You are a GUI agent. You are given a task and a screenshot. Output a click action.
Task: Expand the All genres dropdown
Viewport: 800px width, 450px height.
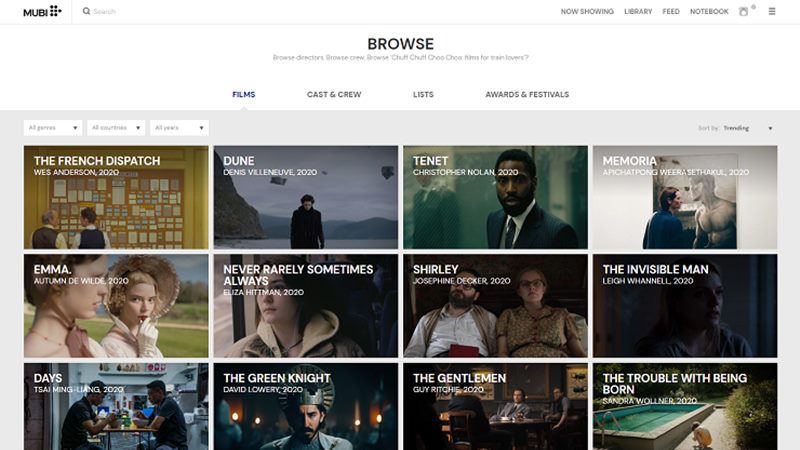click(x=53, y=128)
